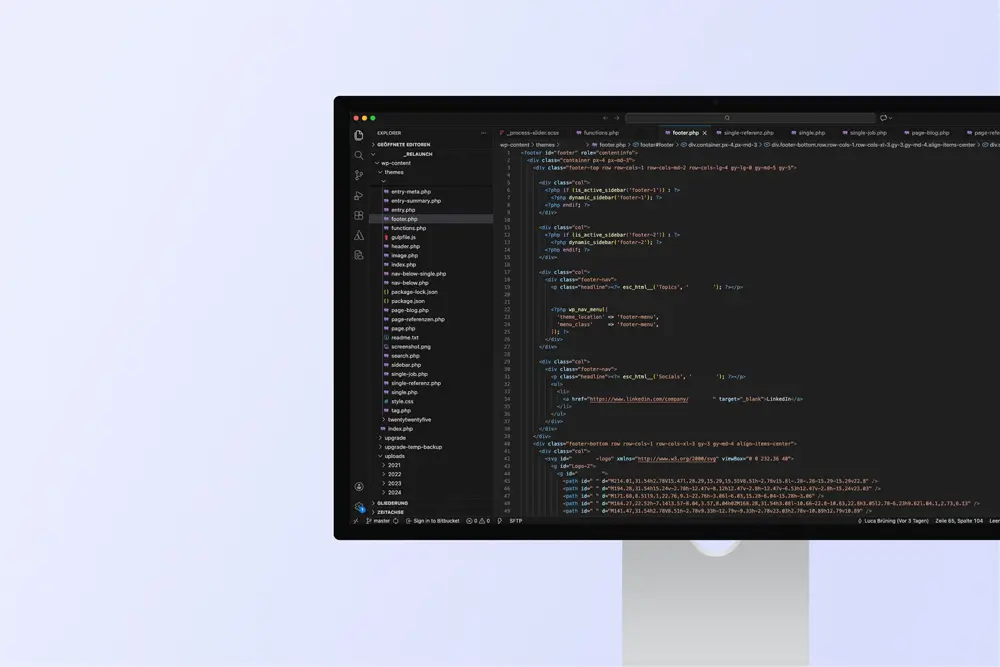Open style.css in the file tree
The image size is (1000, 667).
point(402,401)
